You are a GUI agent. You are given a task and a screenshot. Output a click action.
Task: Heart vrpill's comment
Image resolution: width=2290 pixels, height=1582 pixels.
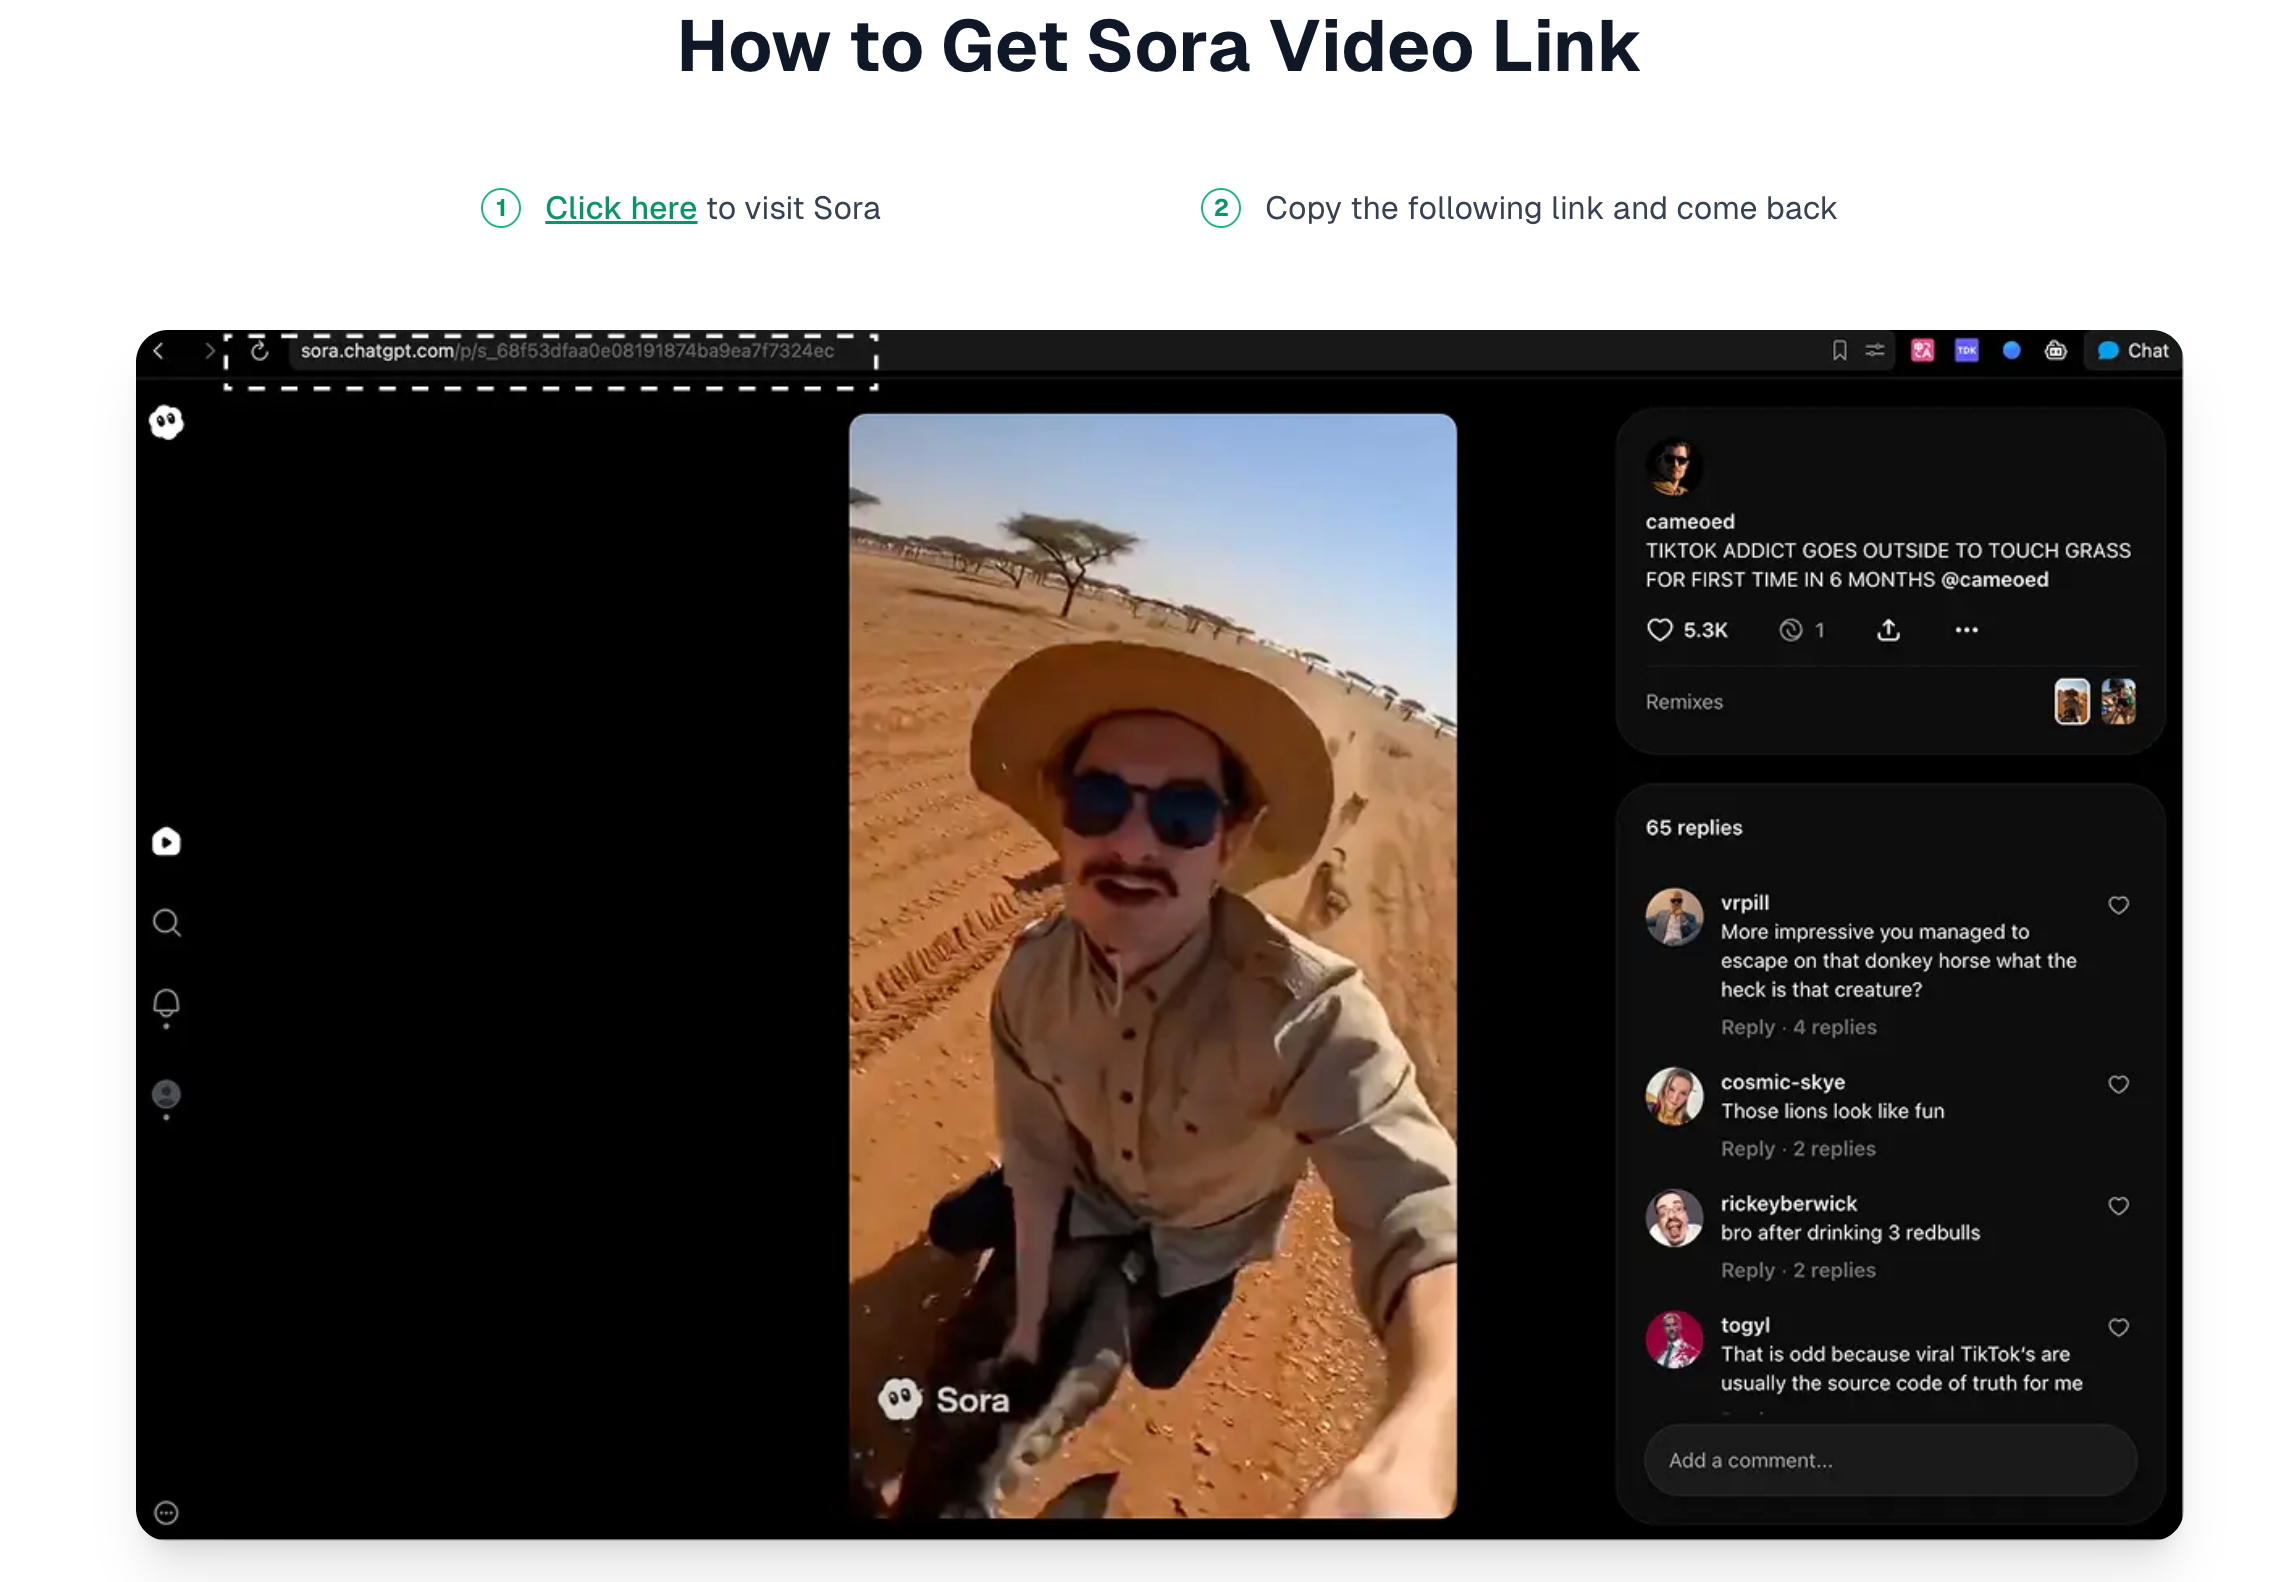[2119, 905]
